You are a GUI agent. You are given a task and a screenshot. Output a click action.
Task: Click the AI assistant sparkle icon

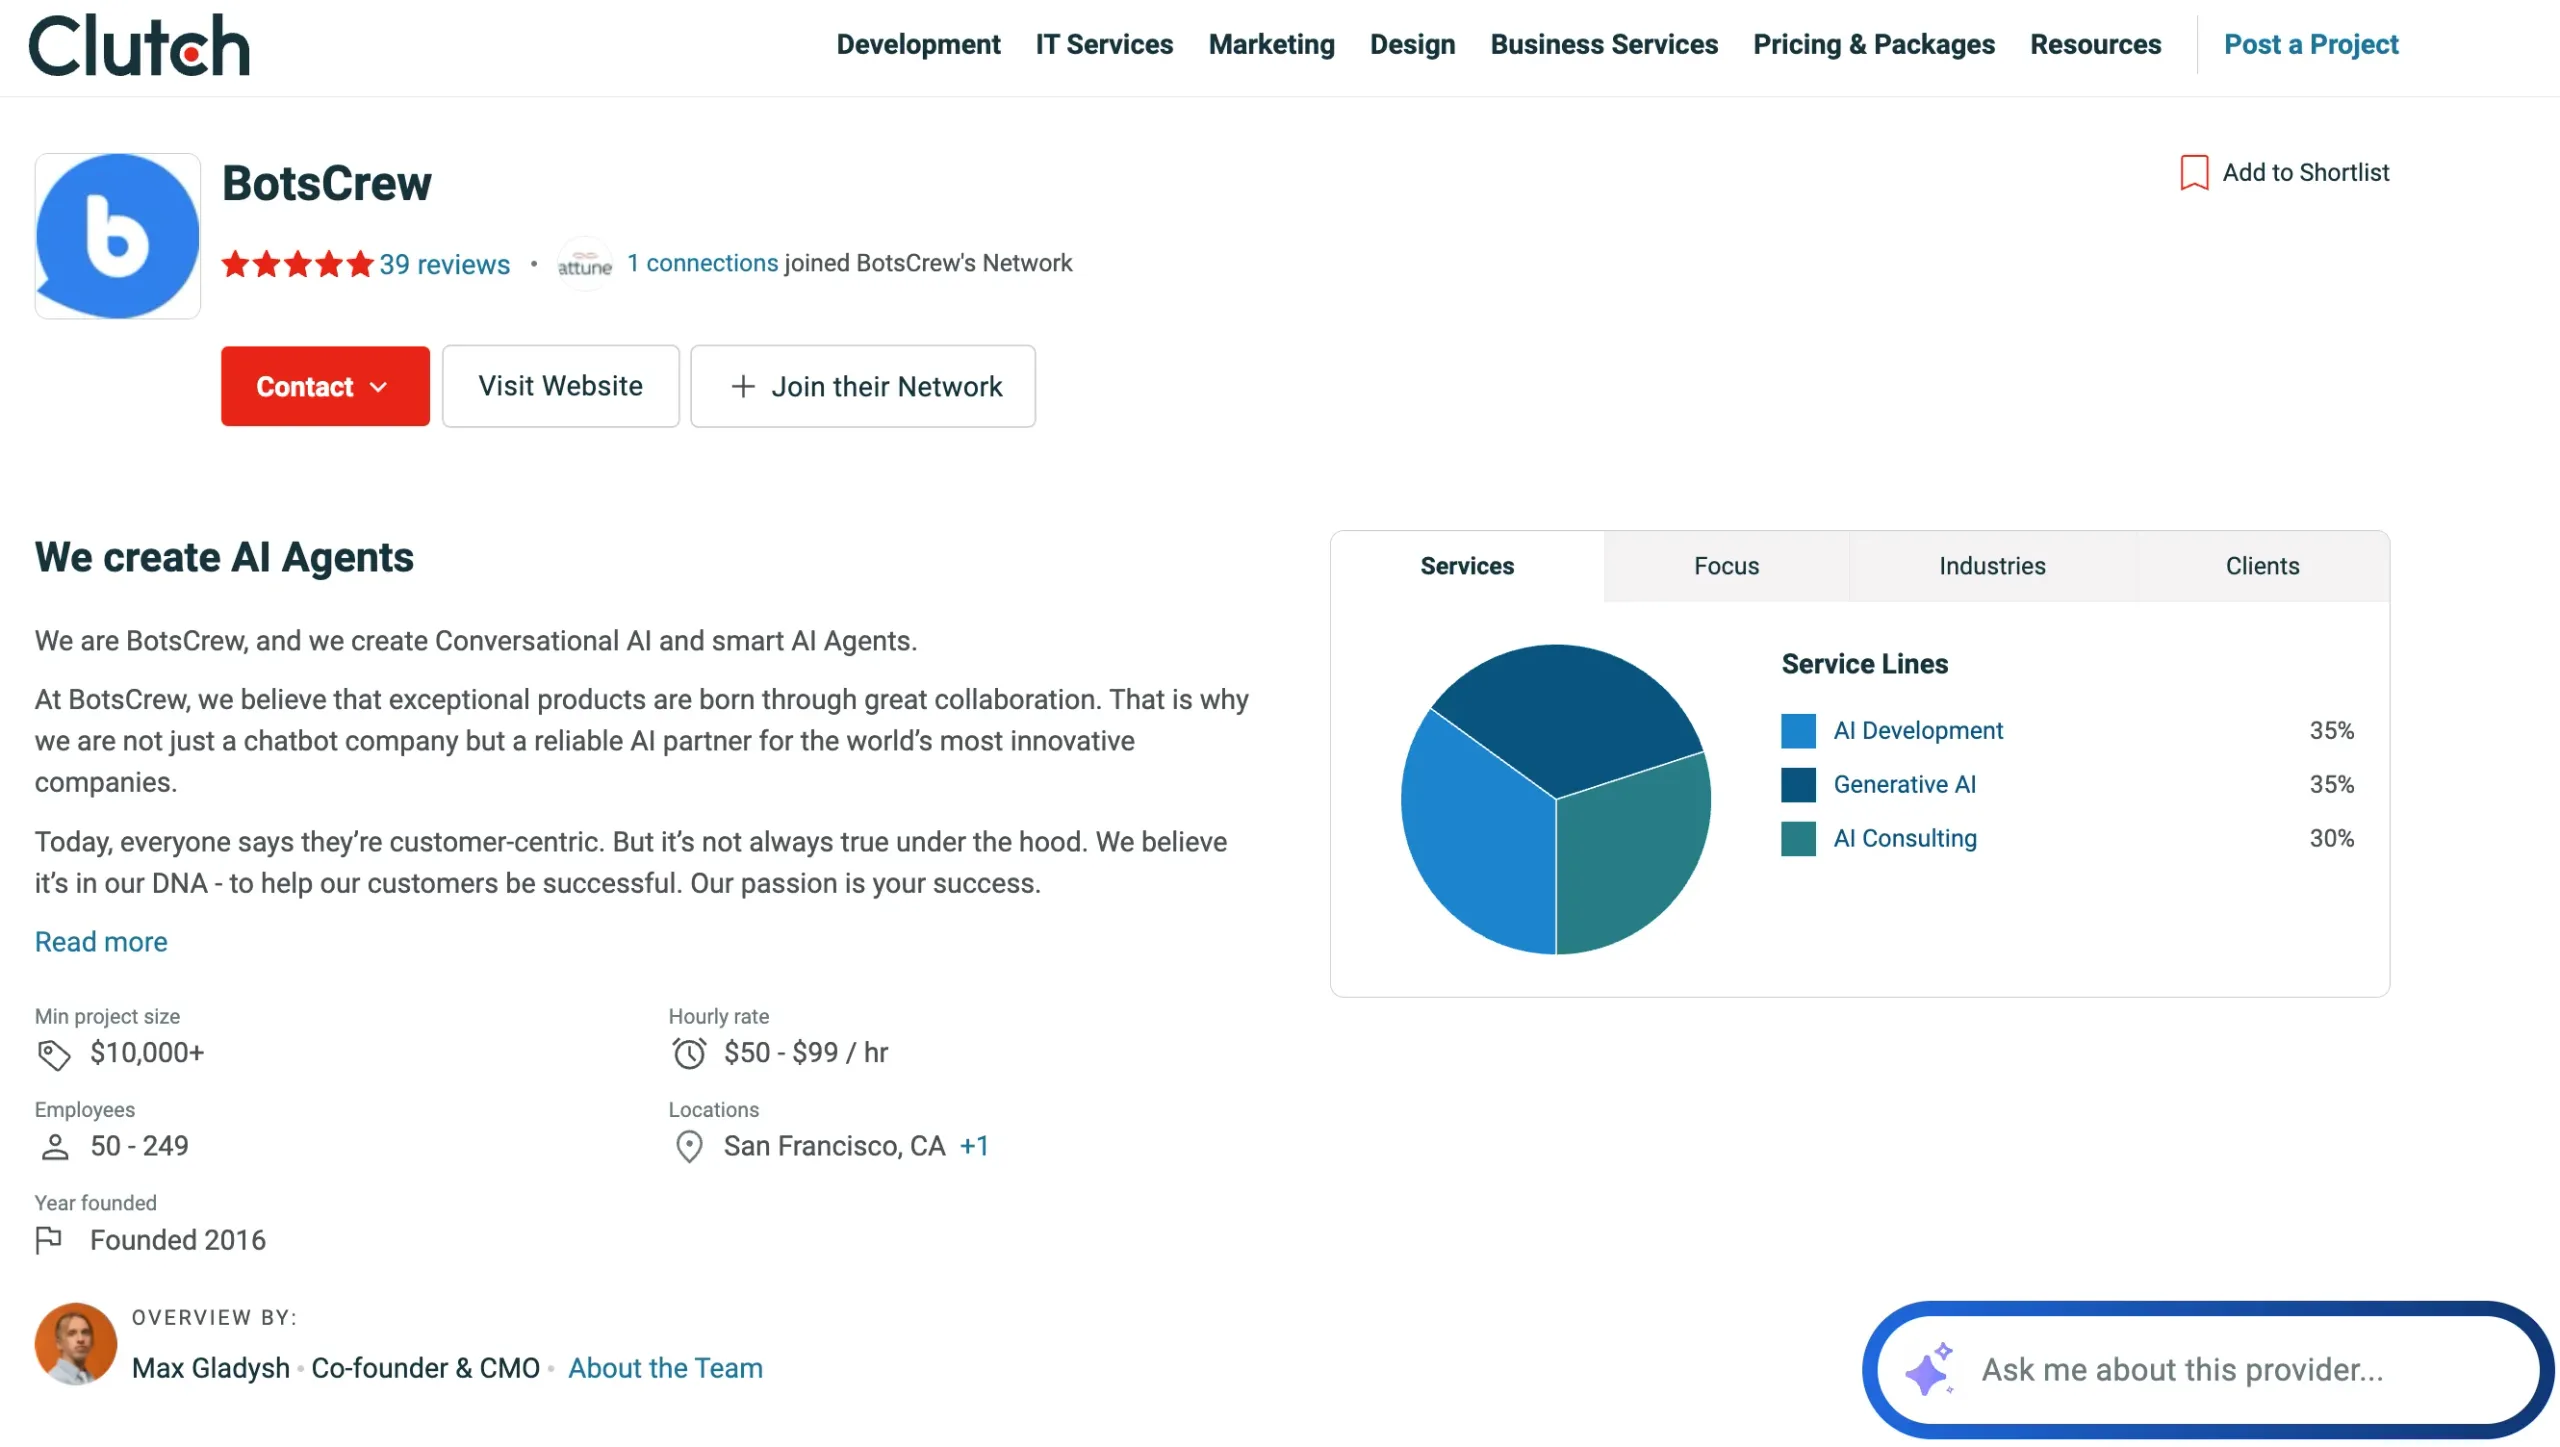pos(1932,1370)
